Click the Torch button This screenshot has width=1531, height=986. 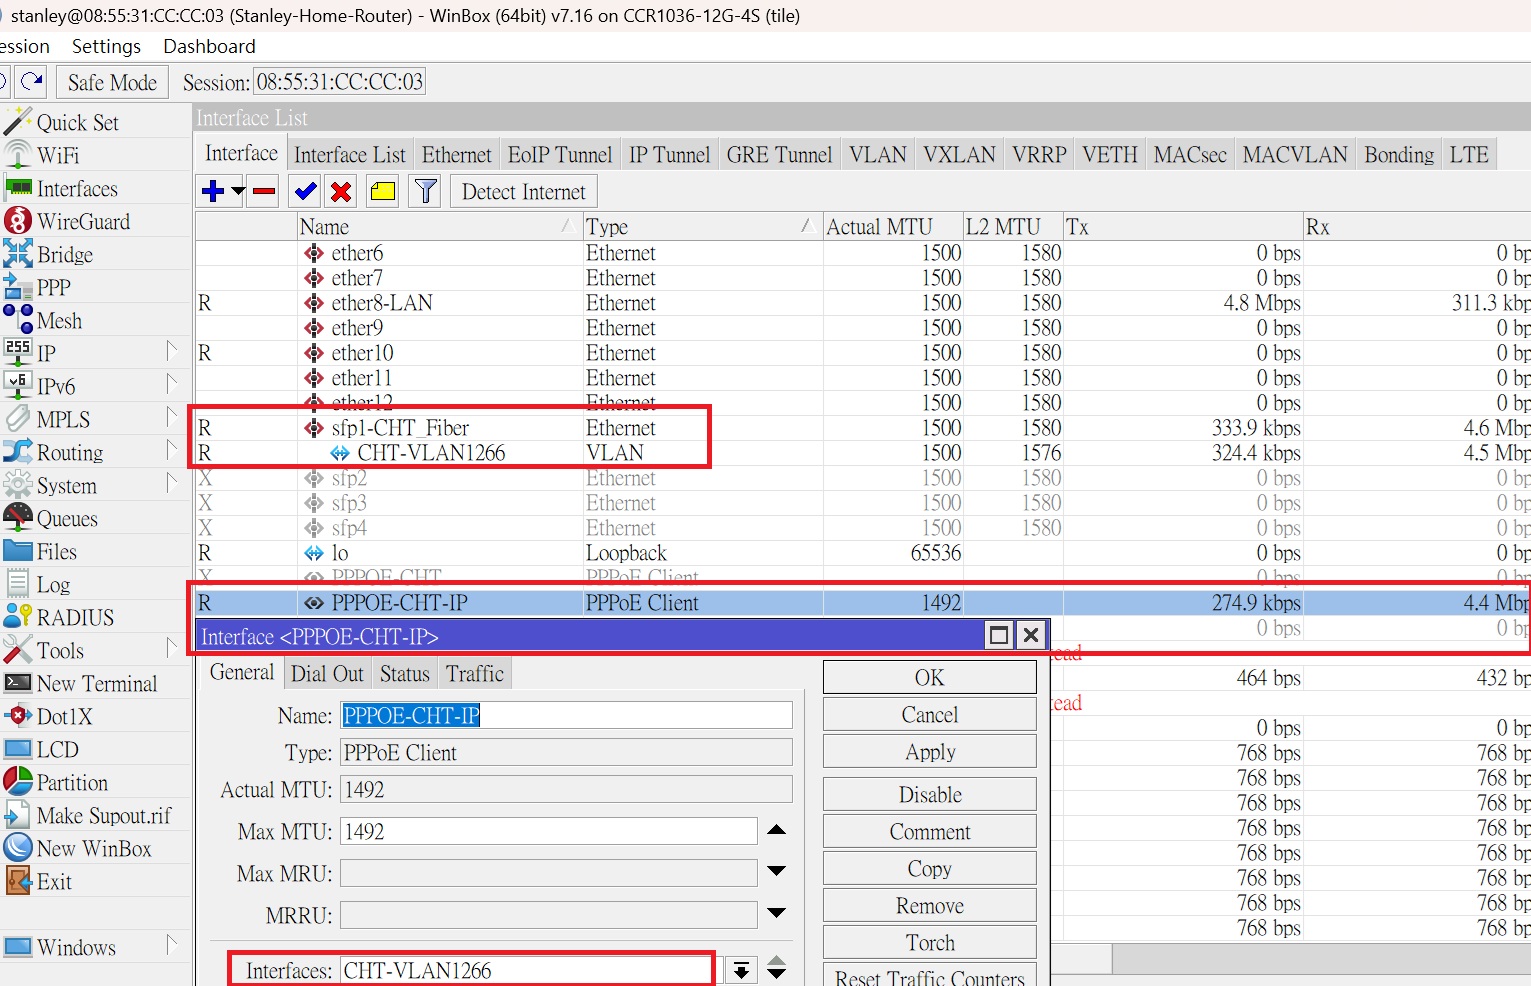930,942
